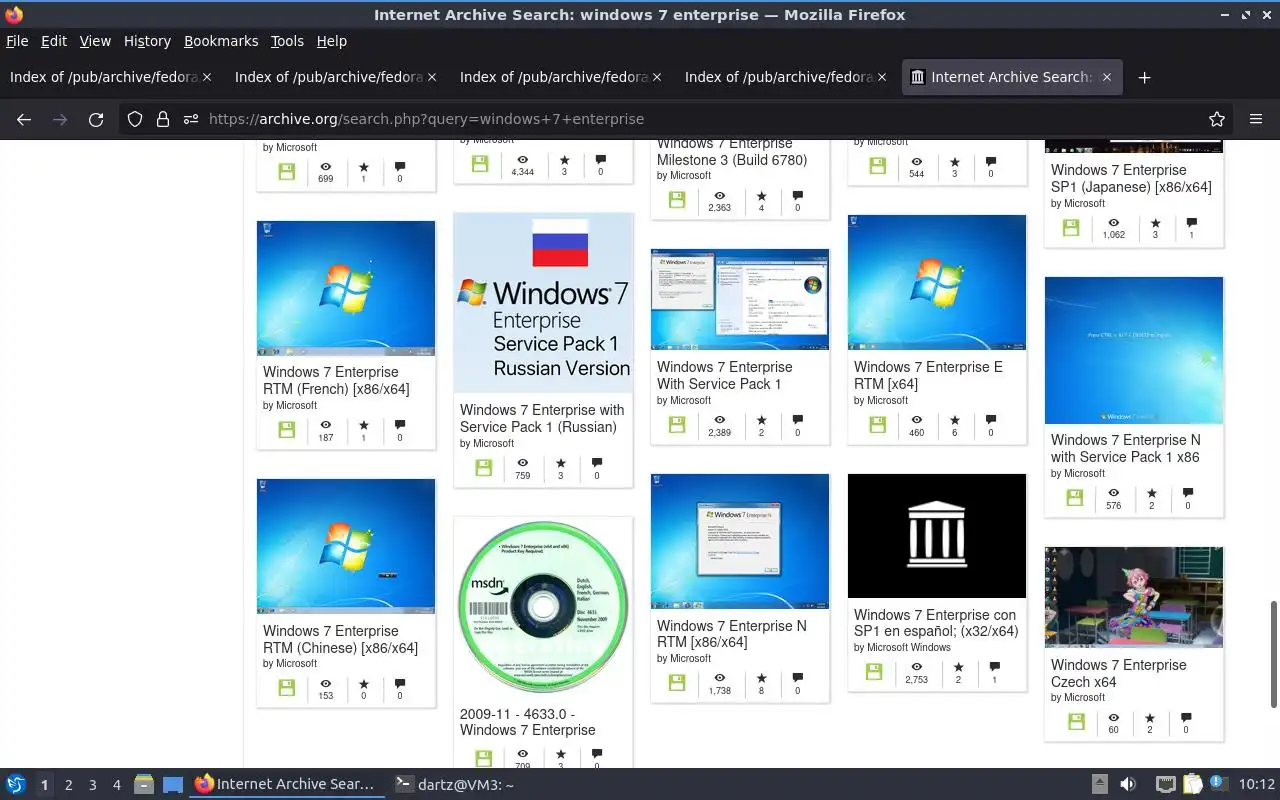Switch to workspace 4 in the taskbar
Viewport: 1280px width, 800px height.
coord(117,785)
